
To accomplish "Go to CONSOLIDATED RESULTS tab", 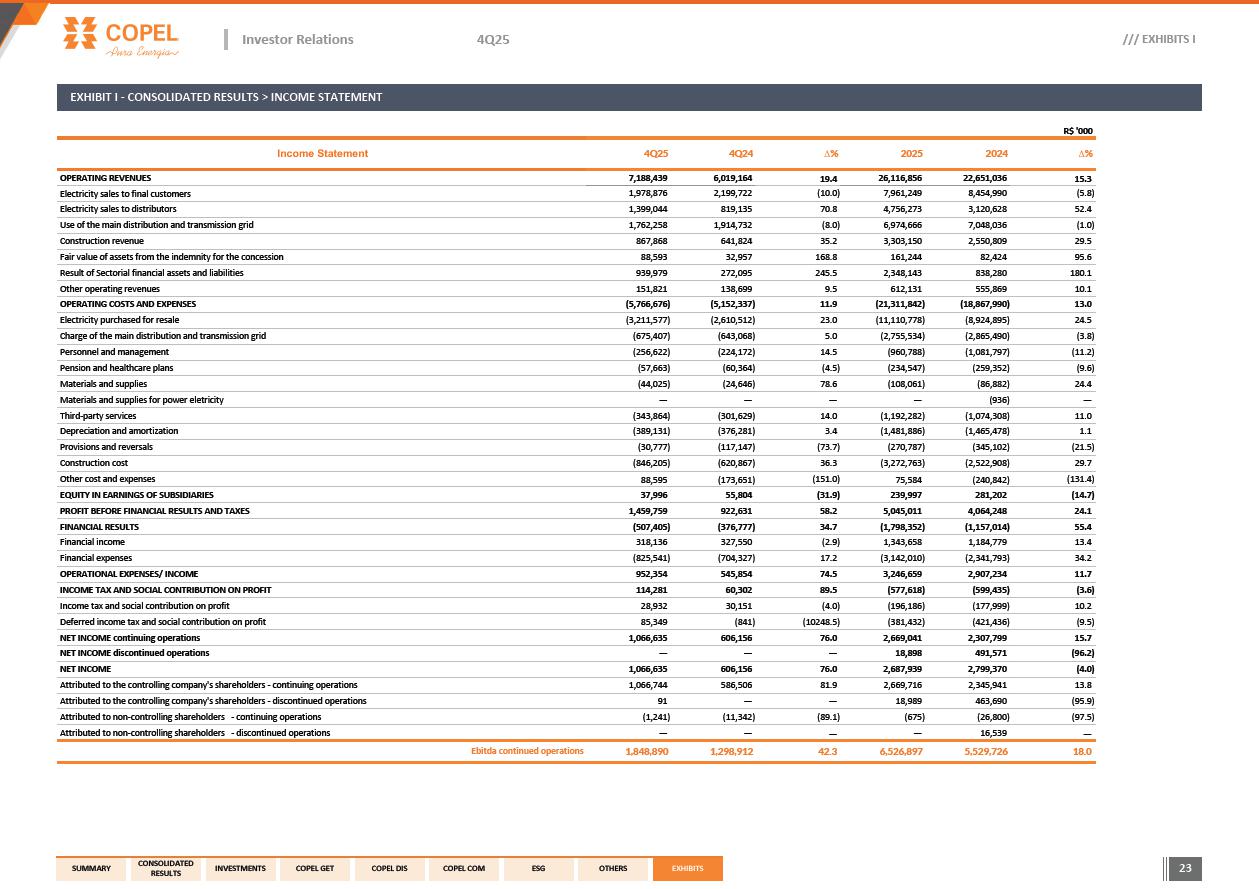I will click(166, 869).
